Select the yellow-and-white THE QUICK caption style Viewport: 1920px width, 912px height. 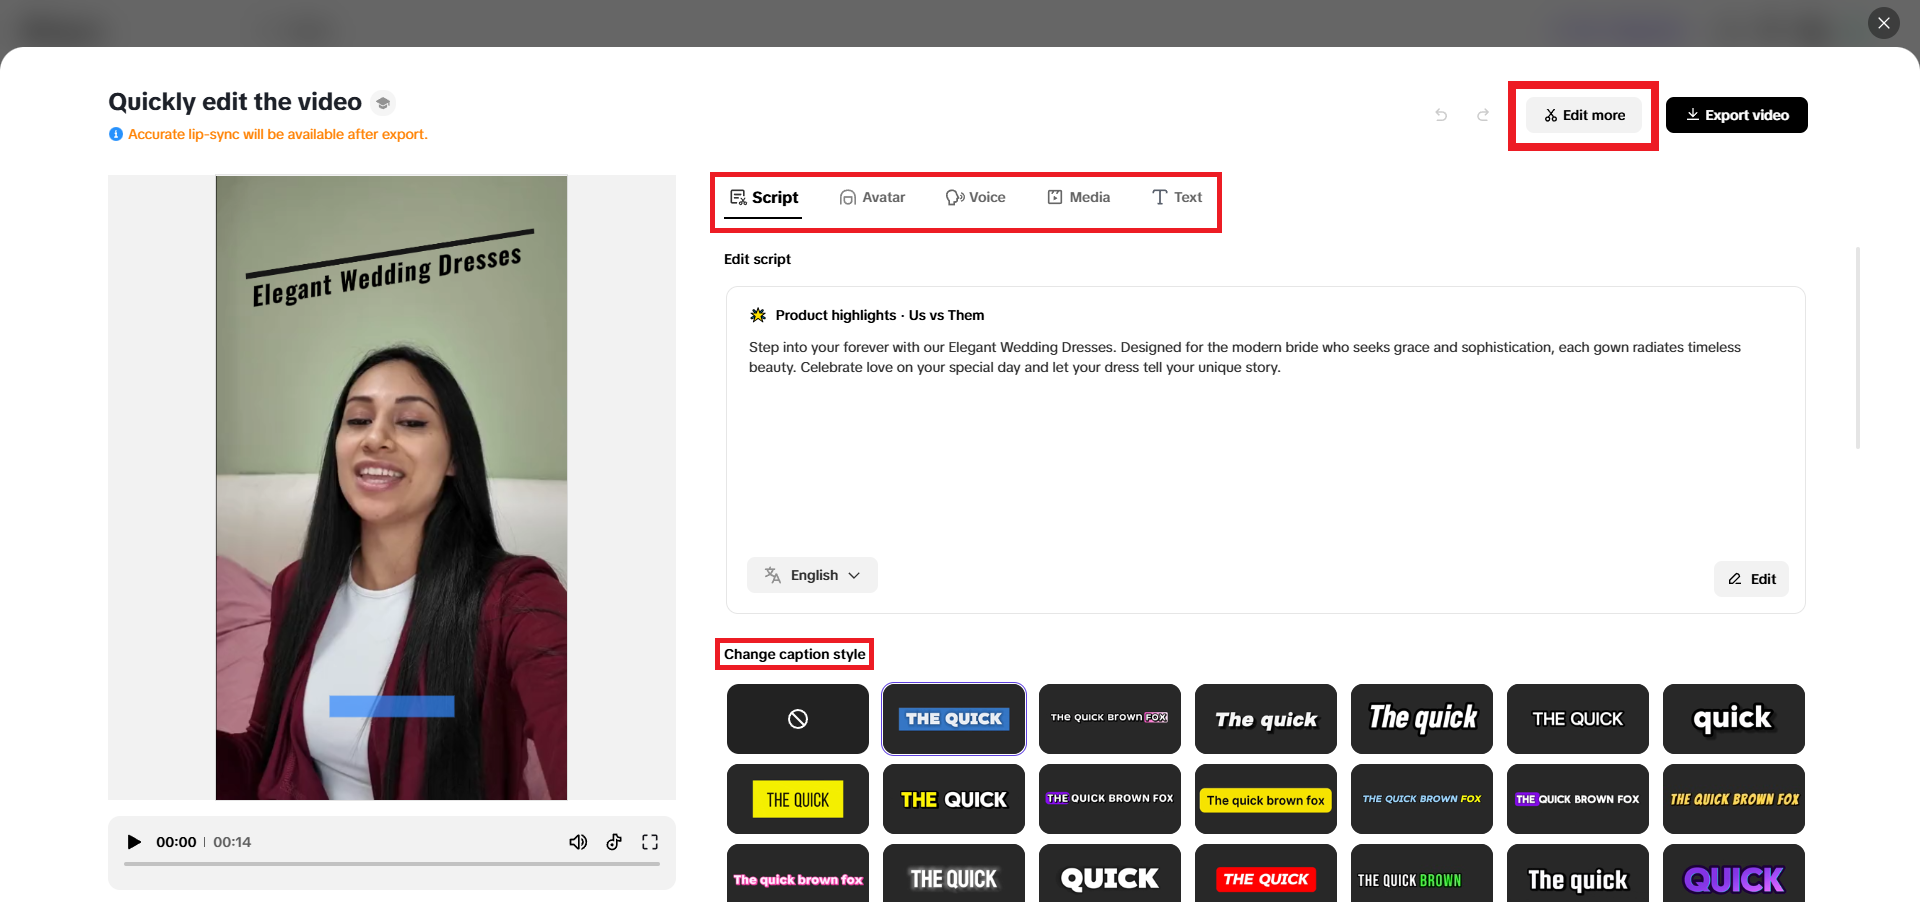pyautogui.click(x=954, y=799)
